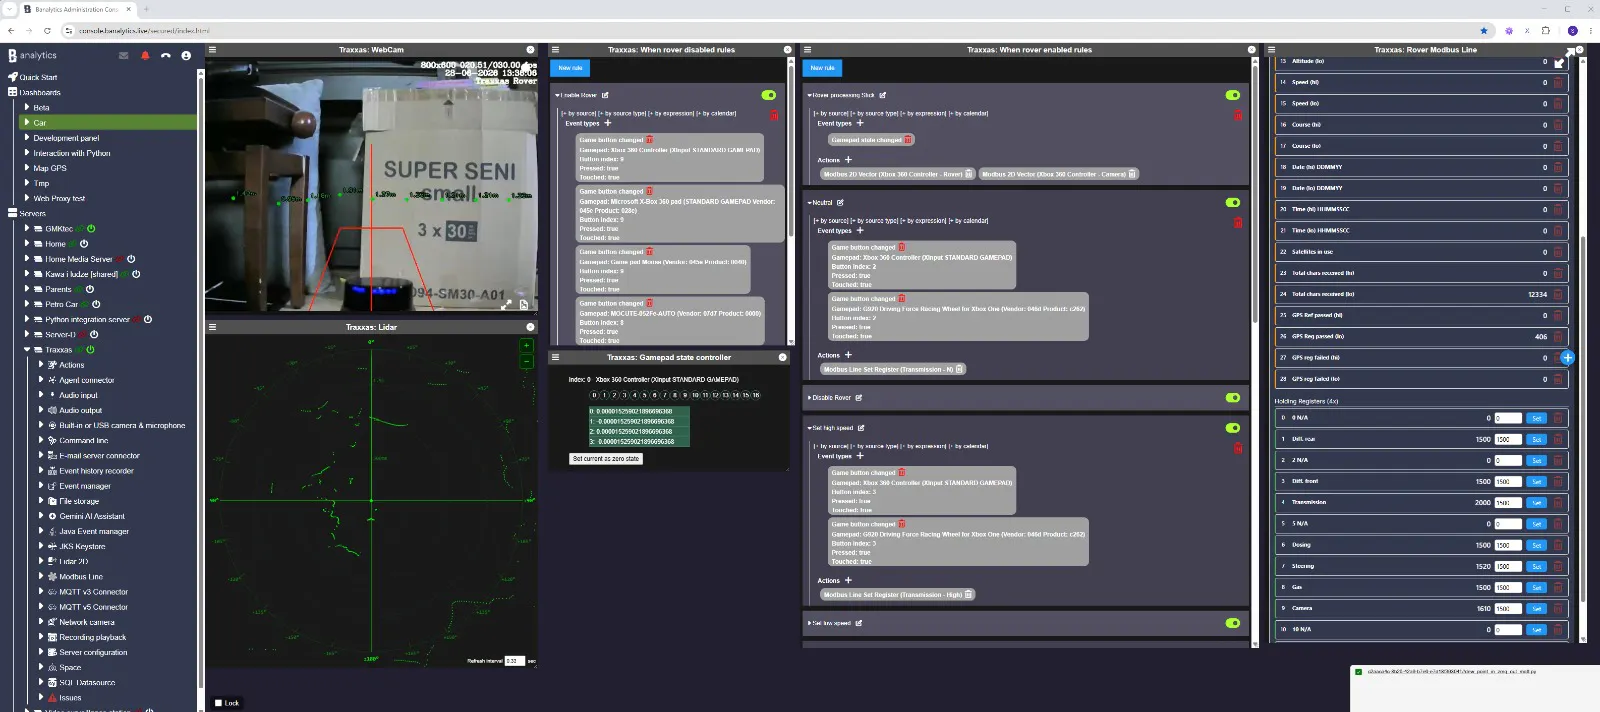Screen dimensions: 1600x712
Task: Click the Camera register value field
Action: click(1508, 608)
